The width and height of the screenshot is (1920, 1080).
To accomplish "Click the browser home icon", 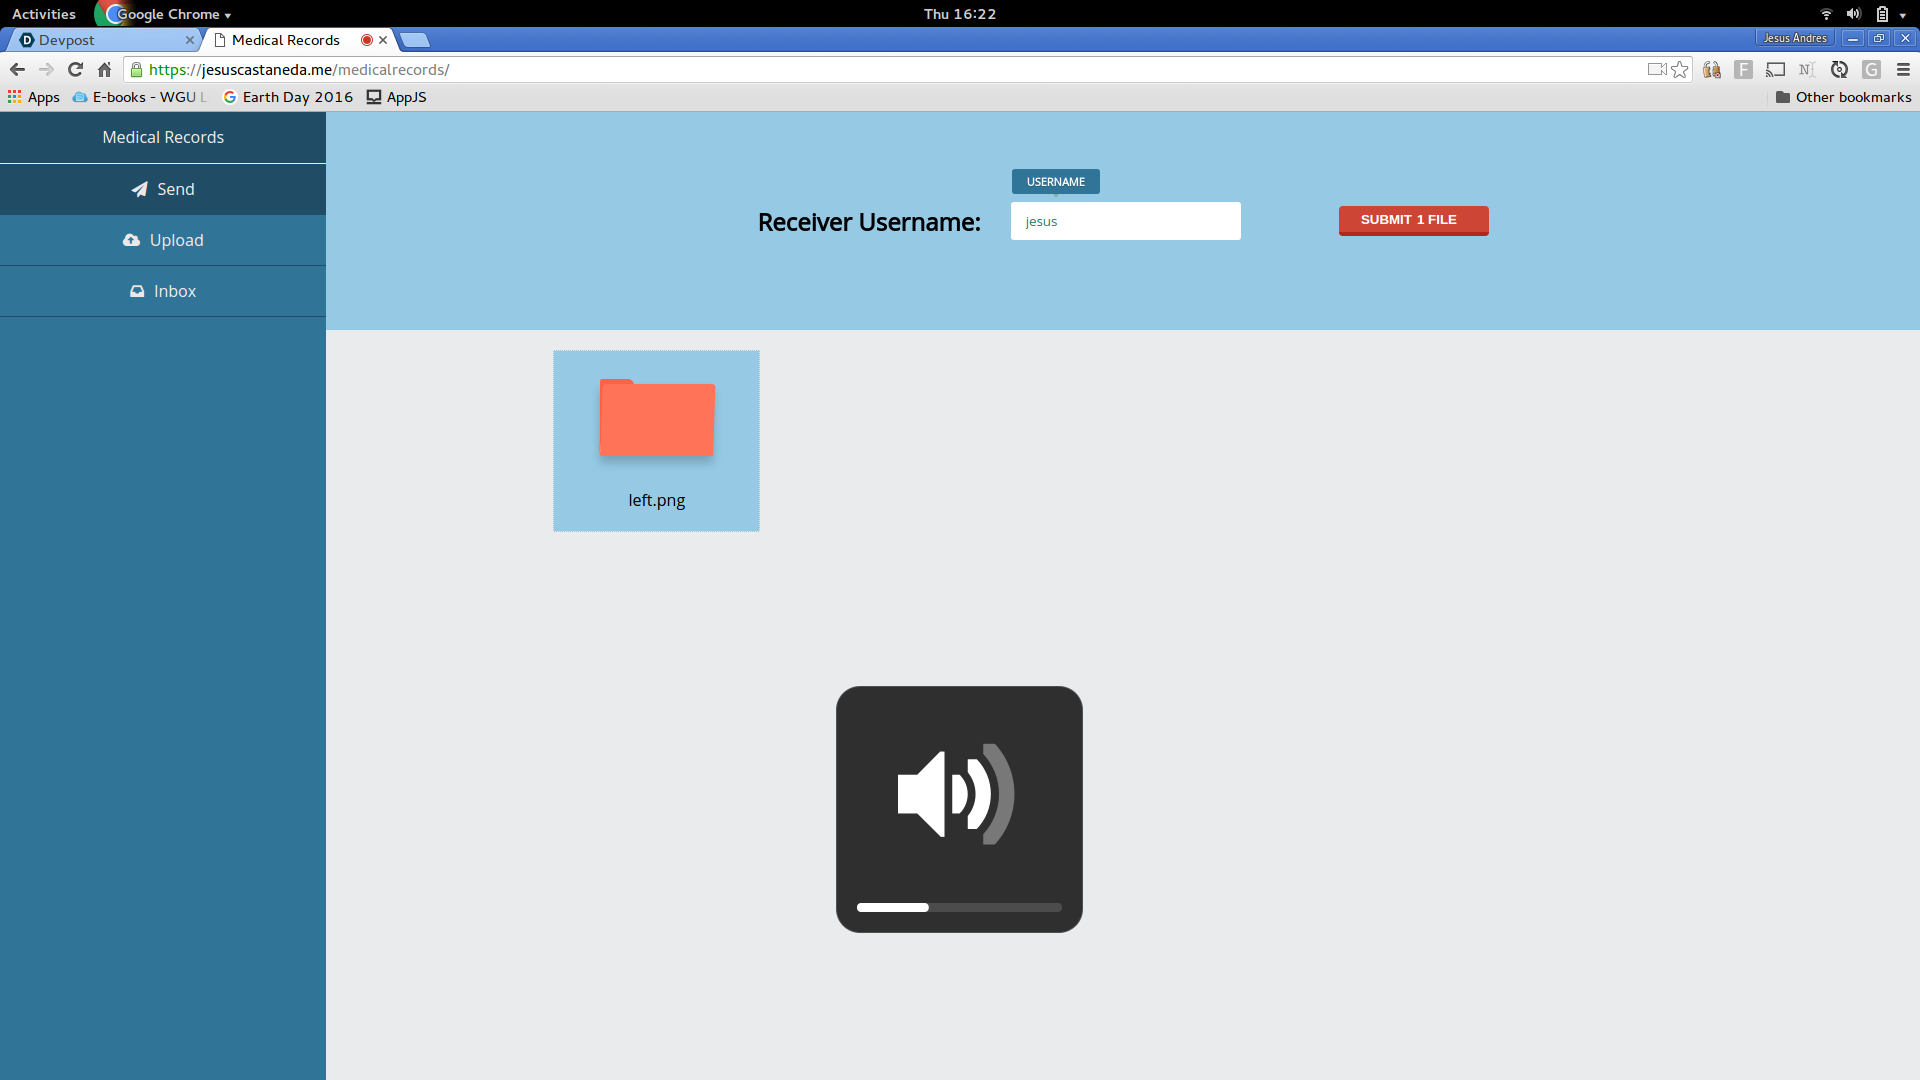I will 104,70.
